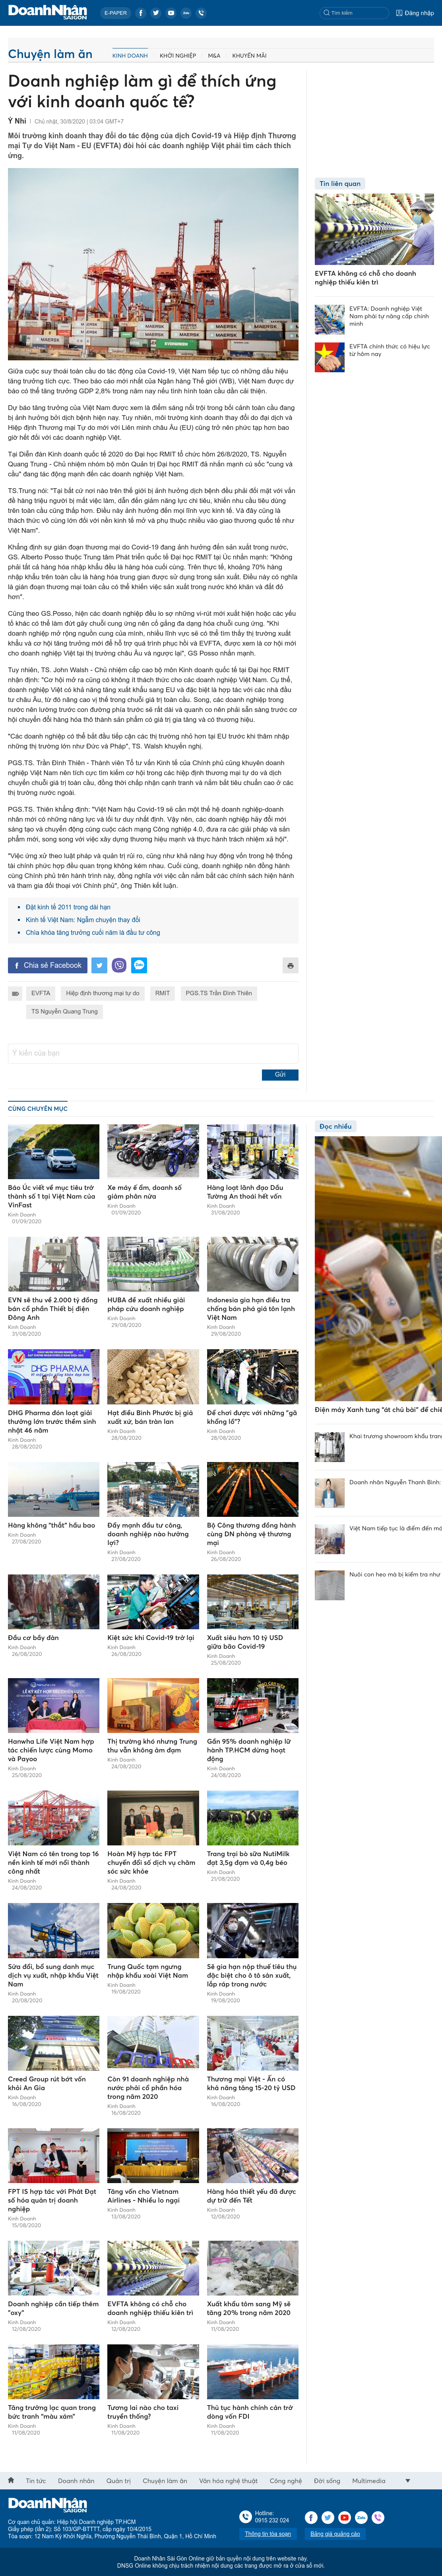Open link Kinh tế Việt Nam: Ngắm chuyện thay đổi
The image size is (442, 2576).
click(83, 920)
